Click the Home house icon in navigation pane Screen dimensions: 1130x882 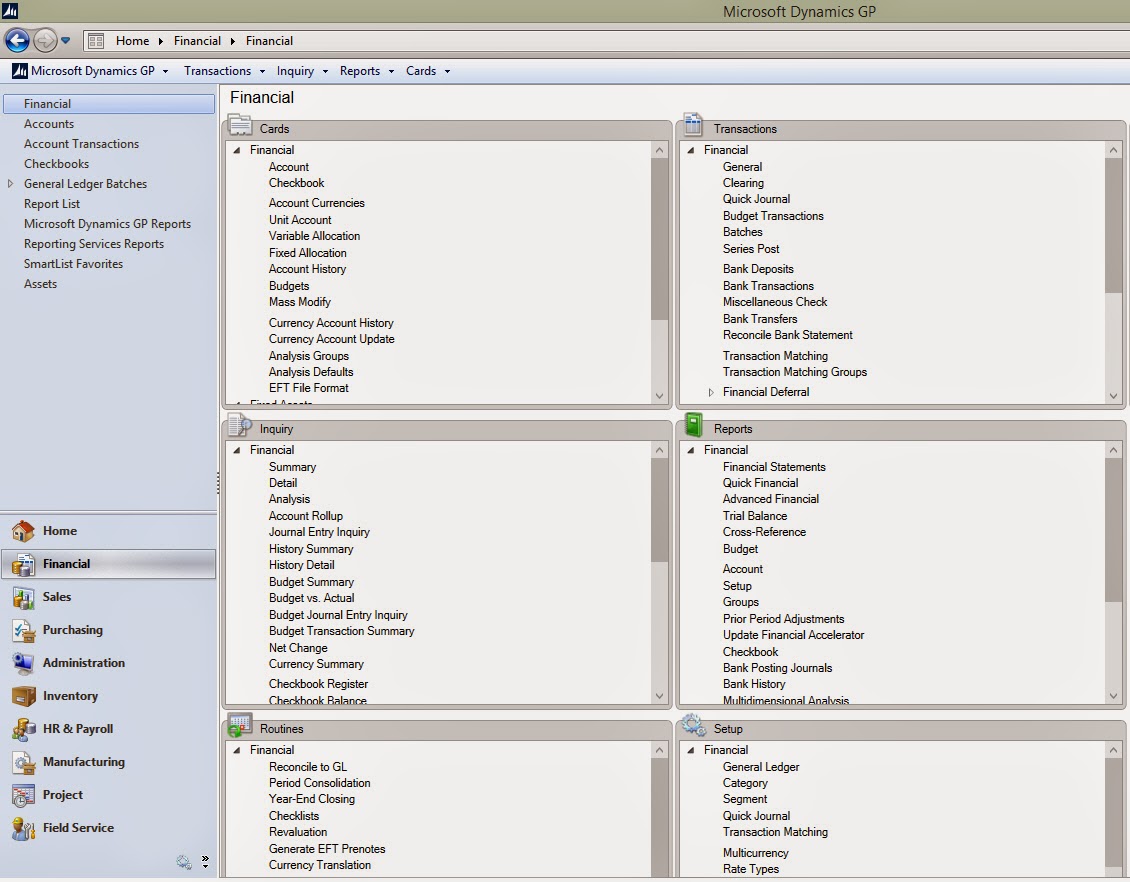click(23, 531)
